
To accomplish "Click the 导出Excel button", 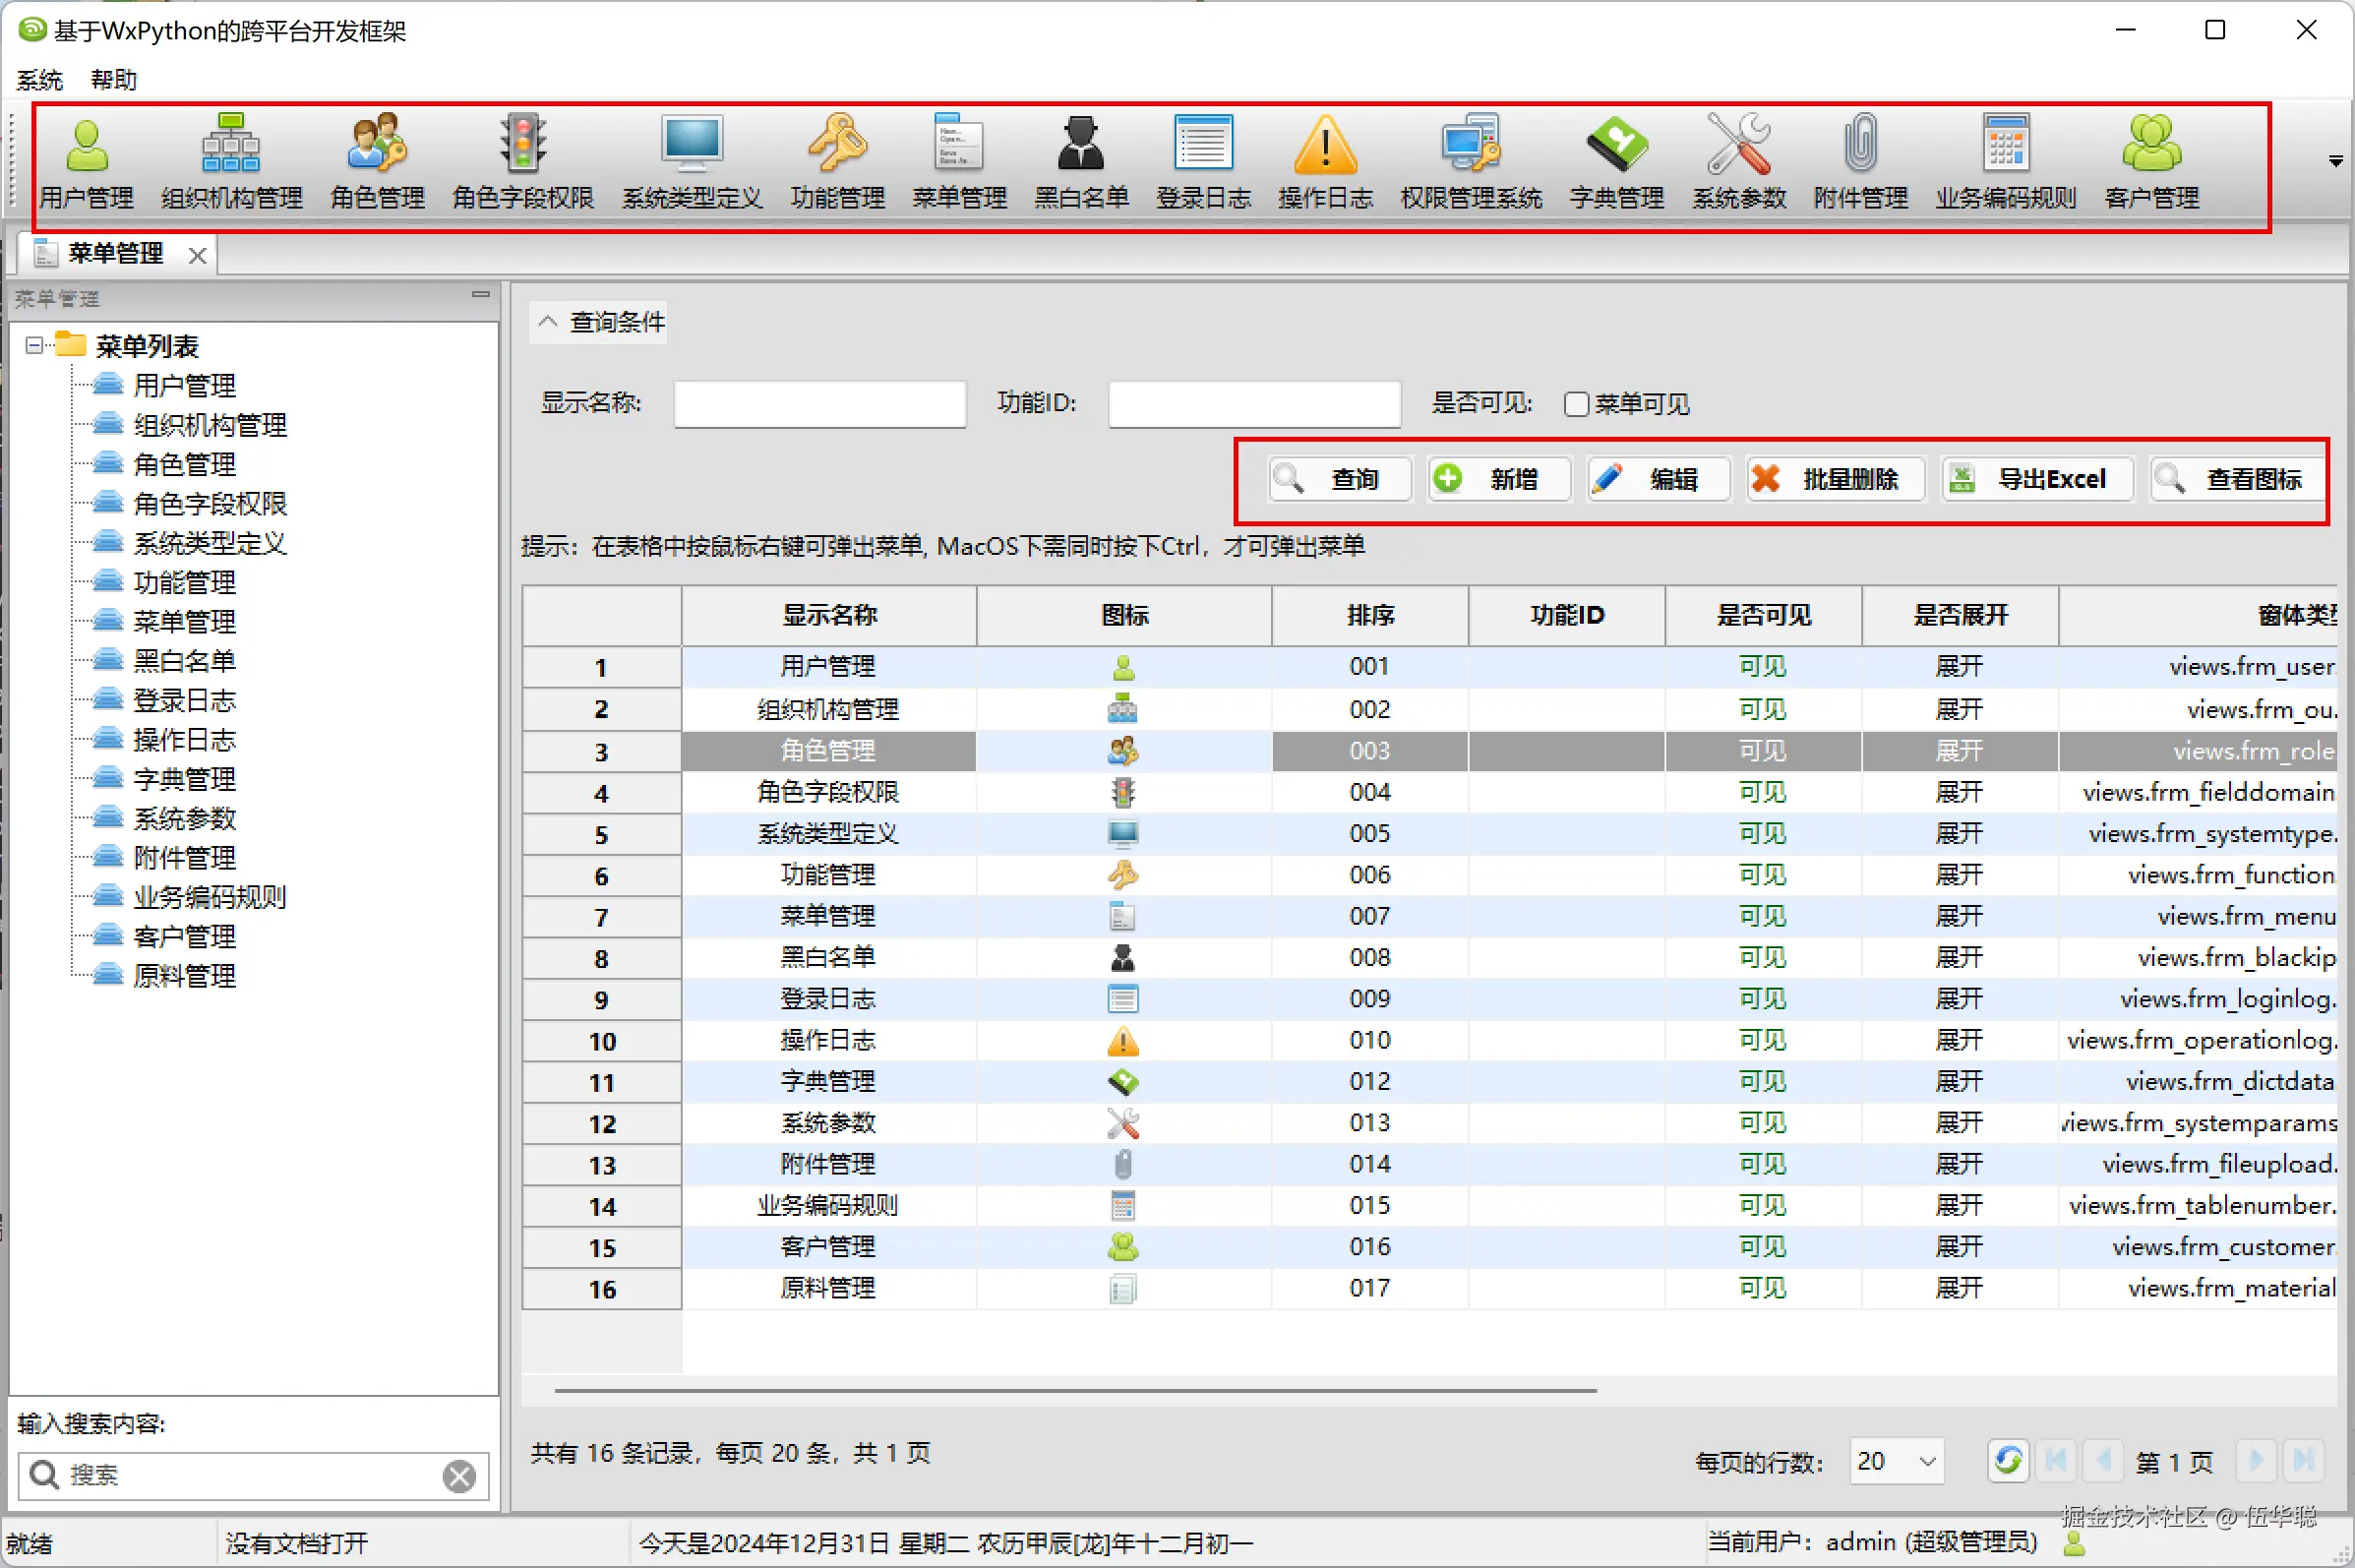I will coord(2036,479).
